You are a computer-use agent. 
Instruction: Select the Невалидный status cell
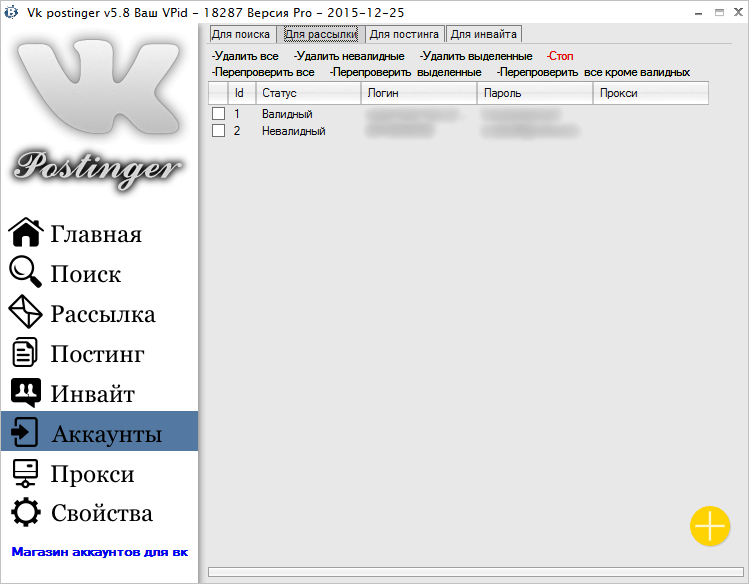pos(293,131)
